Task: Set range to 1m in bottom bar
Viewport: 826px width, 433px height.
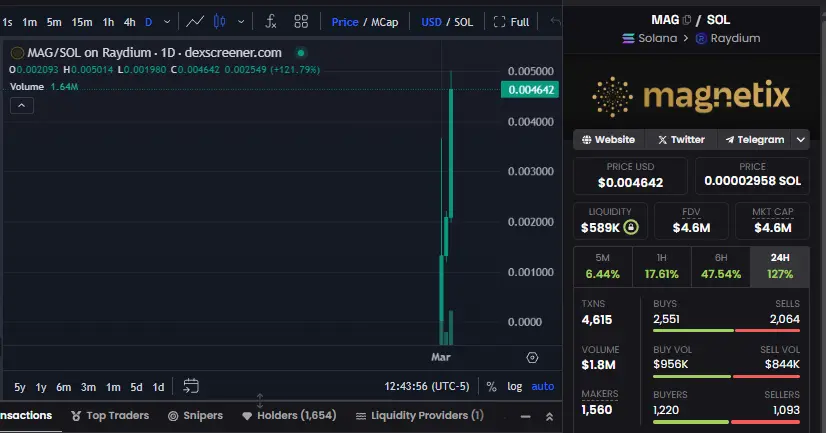Action: (x=113, y=387)
